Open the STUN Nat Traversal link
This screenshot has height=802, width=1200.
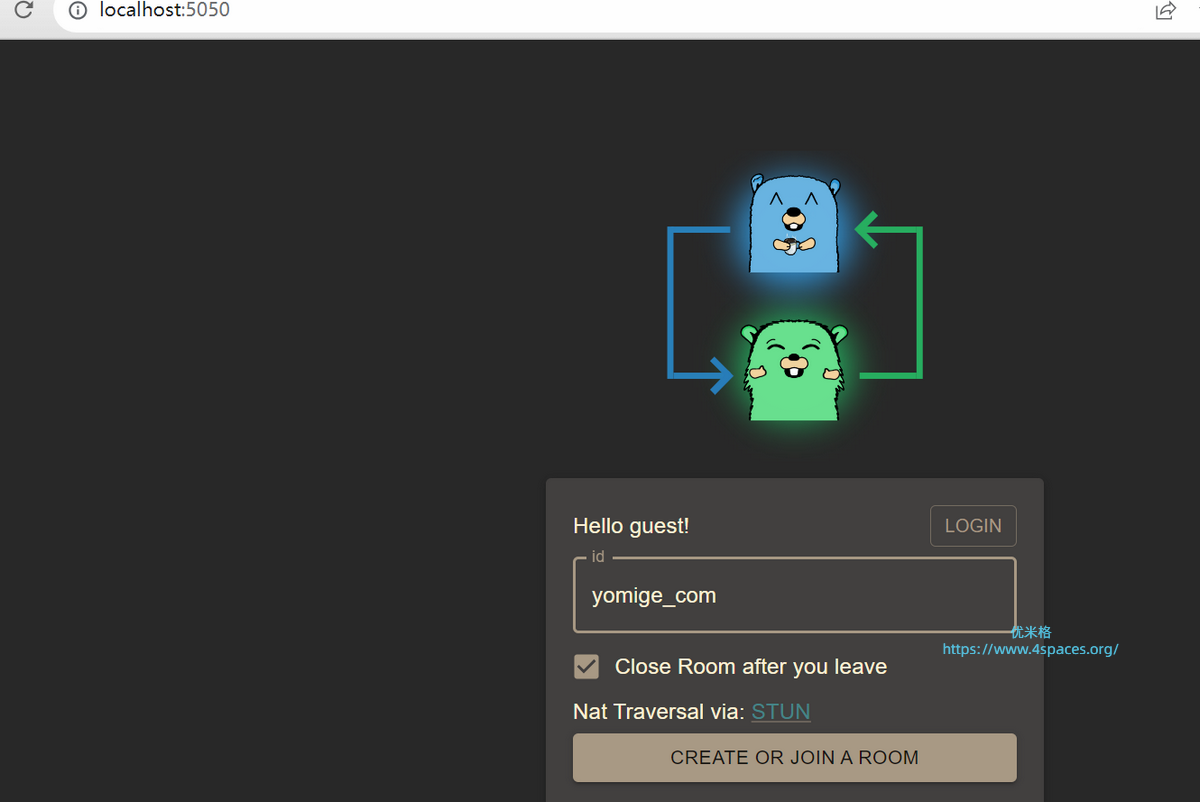780,712
